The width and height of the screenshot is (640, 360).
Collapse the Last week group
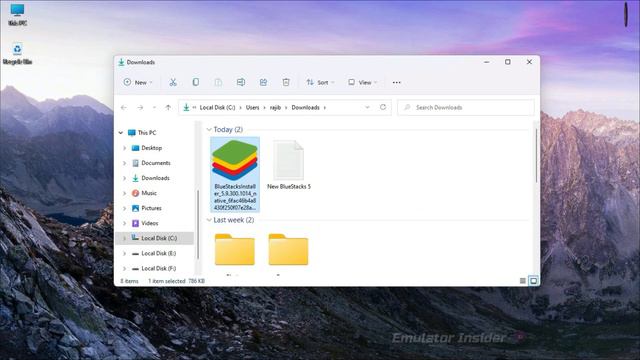pyautogui.click(x=209, y=220)
